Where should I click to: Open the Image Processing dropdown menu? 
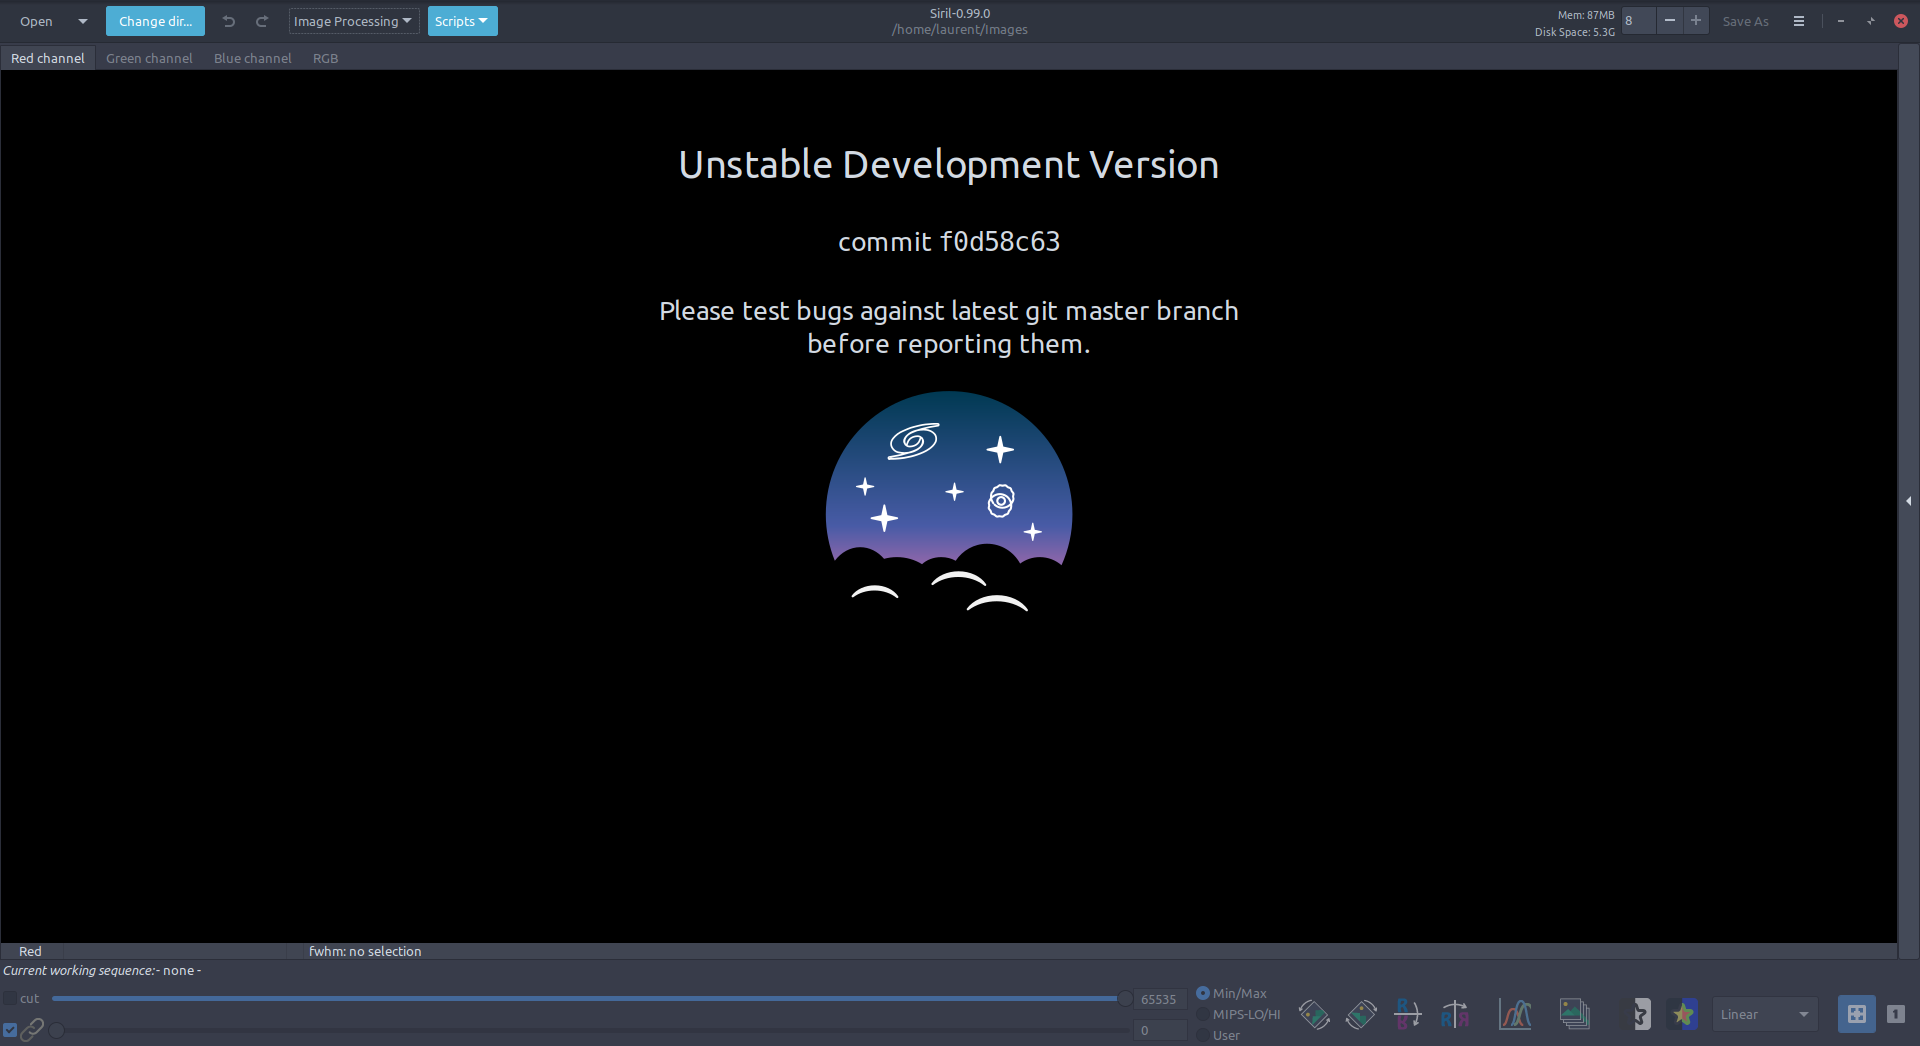353,21
